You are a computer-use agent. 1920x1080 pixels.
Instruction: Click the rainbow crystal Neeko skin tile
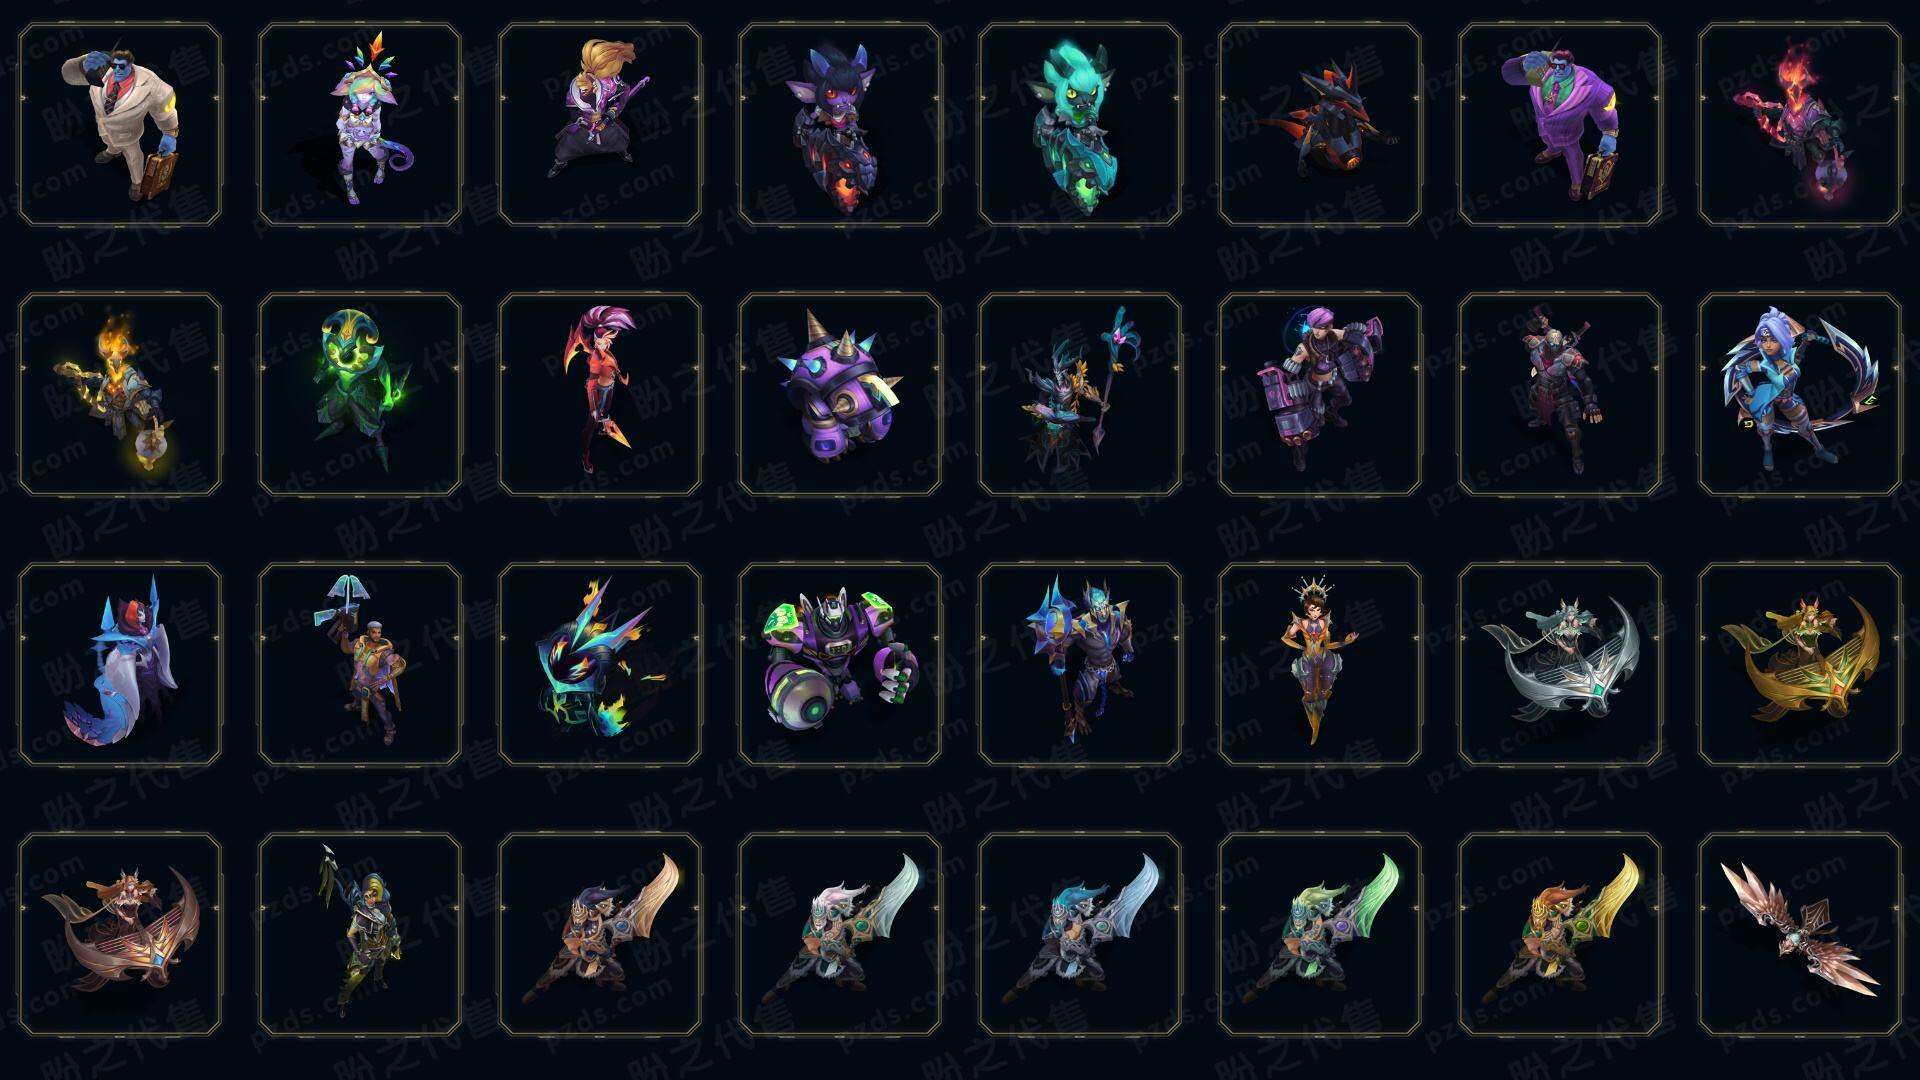tap(360, 125)
